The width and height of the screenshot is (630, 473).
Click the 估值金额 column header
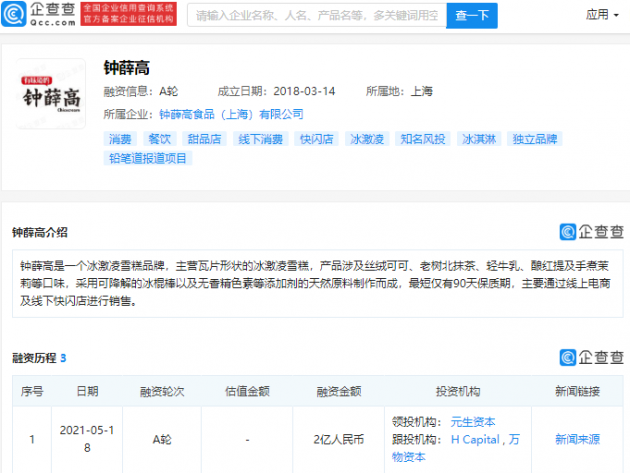pyautogui.click(x=247, y=391)
